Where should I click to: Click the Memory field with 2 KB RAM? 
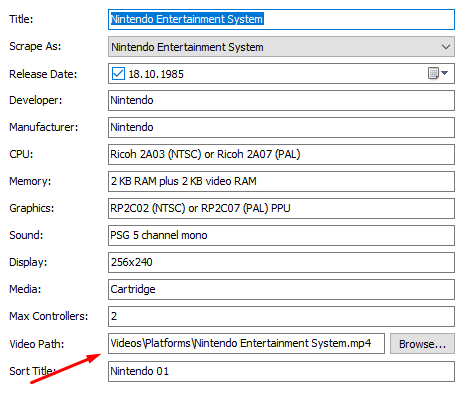pyautogui.click(x=281, y=181)
